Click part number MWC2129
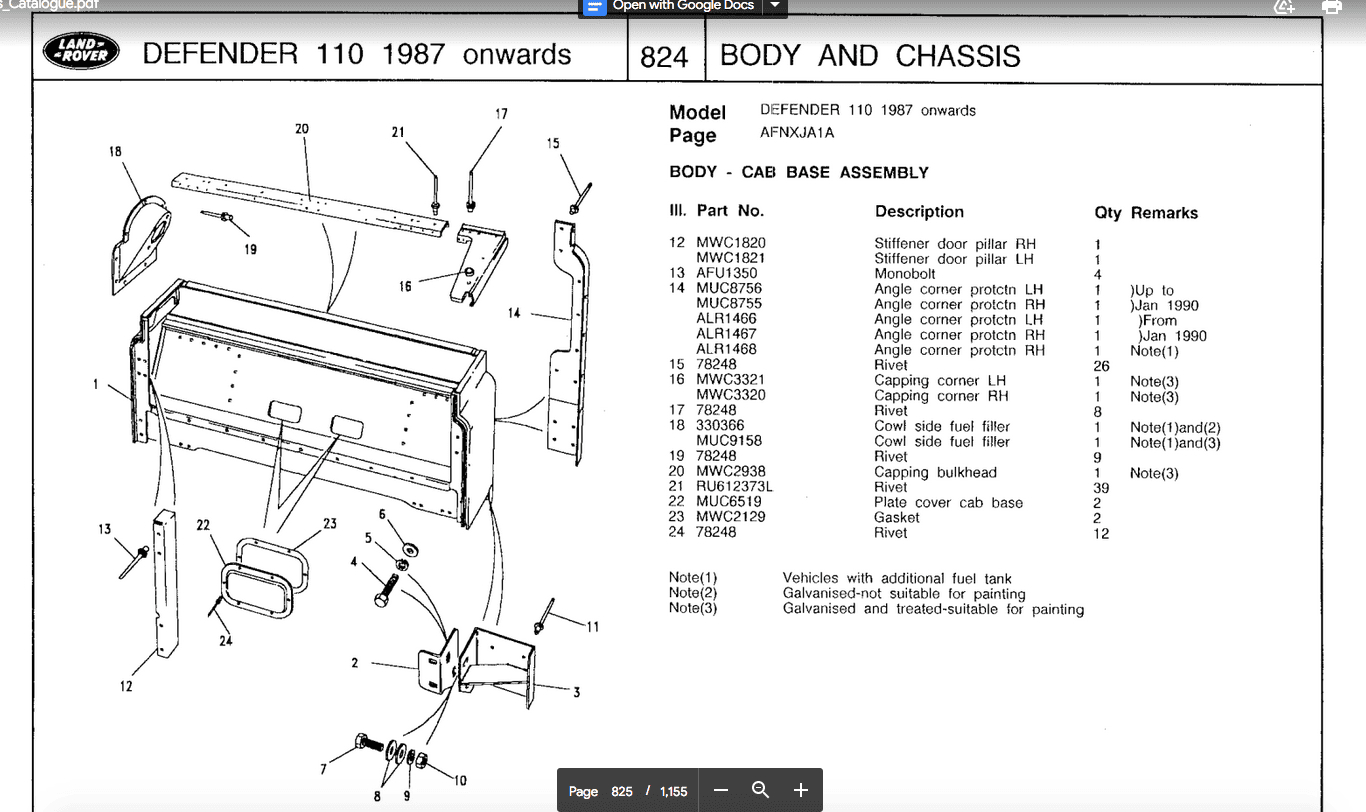The height and width of the screenshot is (812, 1366). [x=731, y=517]
